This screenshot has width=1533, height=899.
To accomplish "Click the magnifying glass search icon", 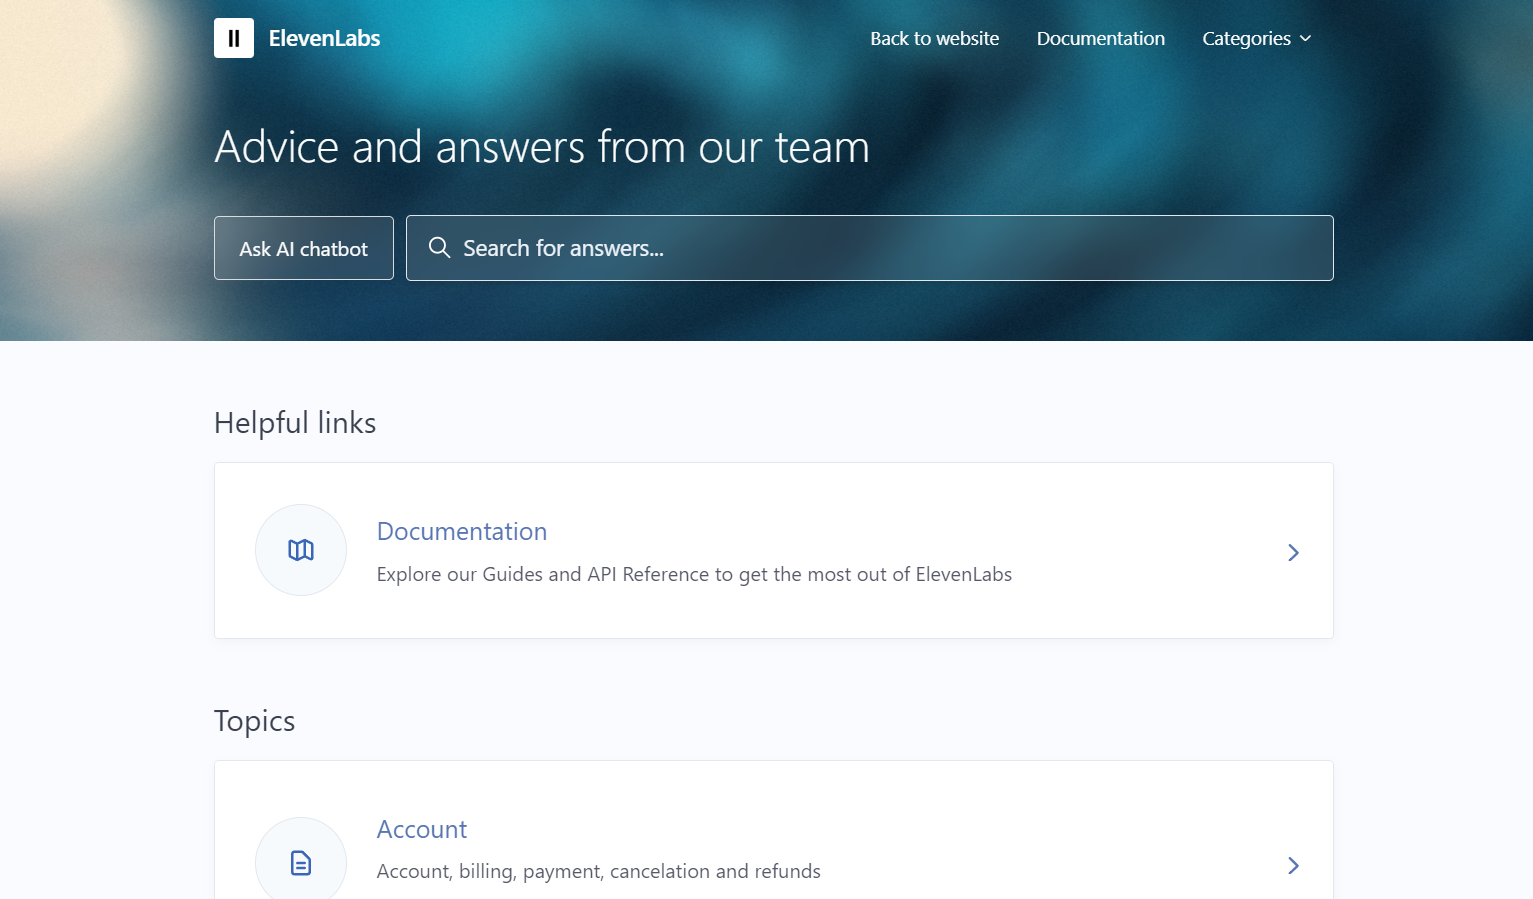I will [439, 247].
